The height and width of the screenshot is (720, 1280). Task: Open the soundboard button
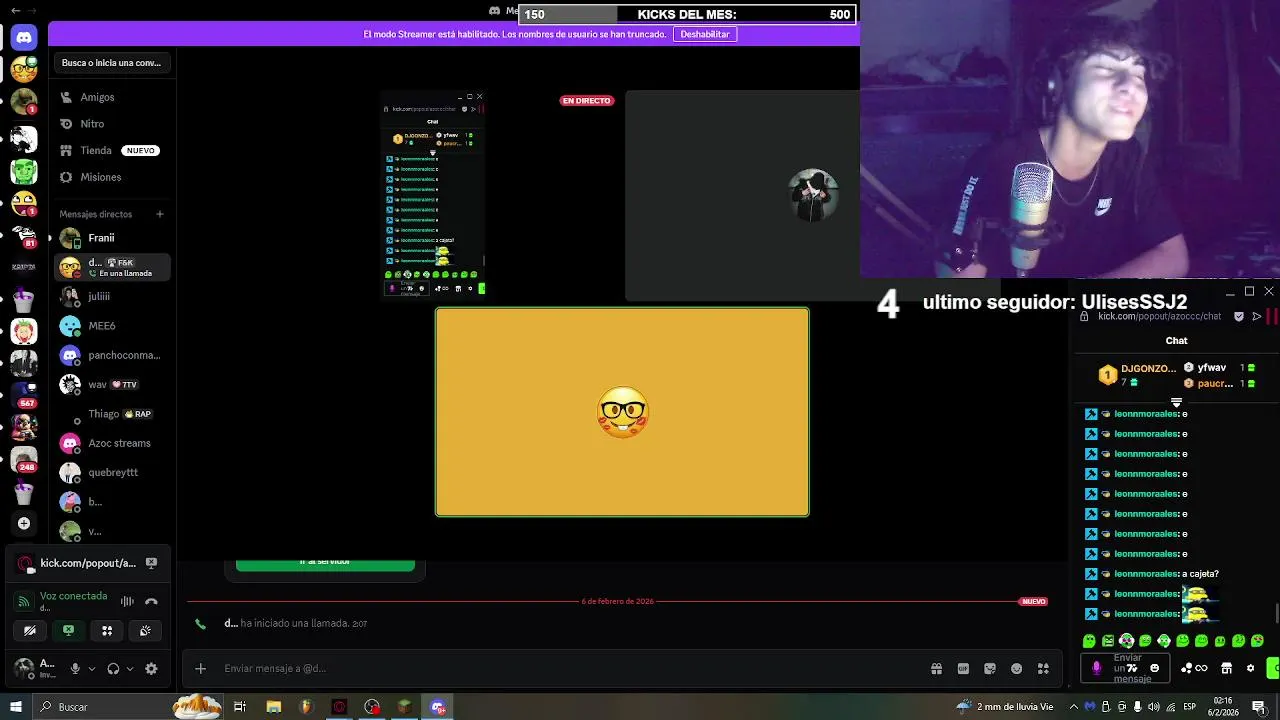point(145,631)
